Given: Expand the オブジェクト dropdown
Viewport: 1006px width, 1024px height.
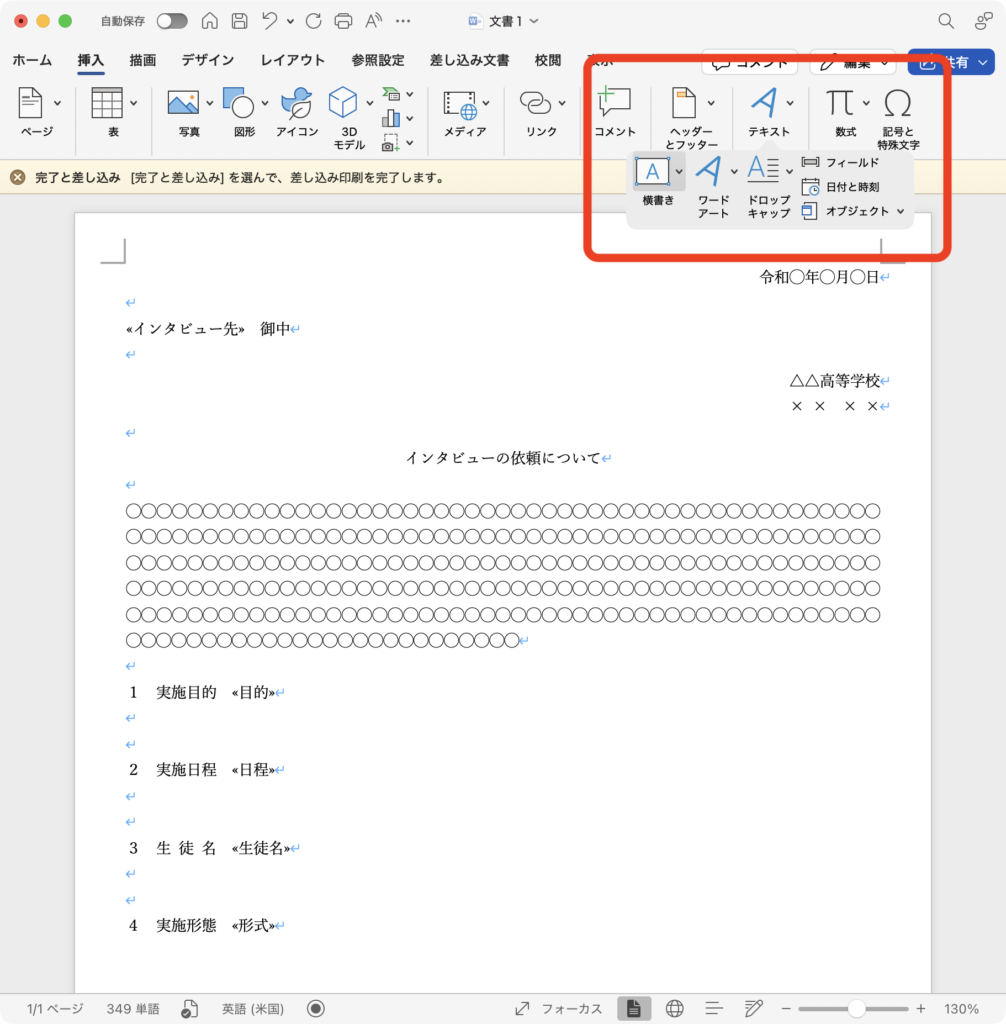Looking at the screenshot, I should (900, 211).
